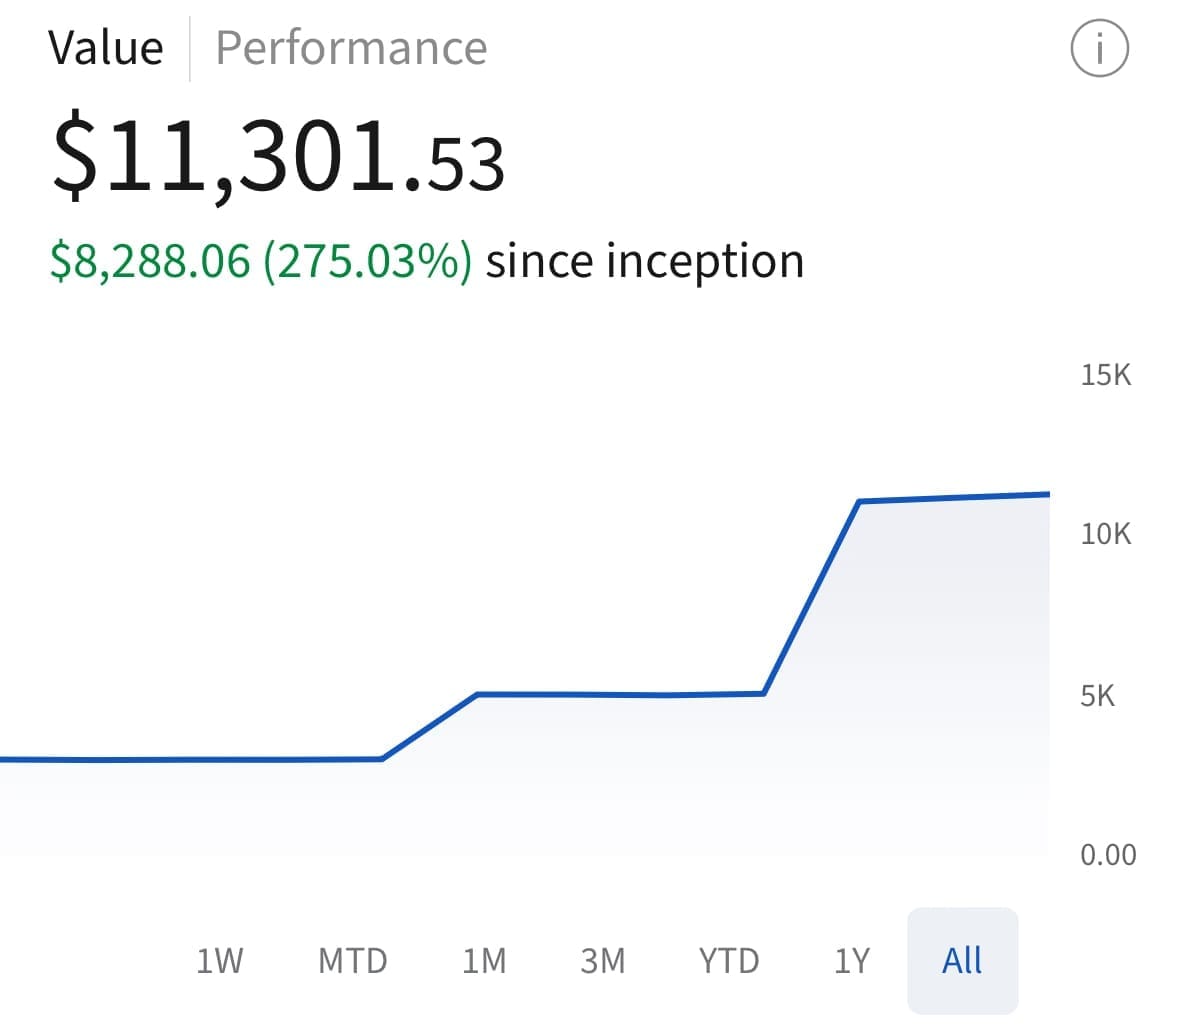Select the MTD time range

352,961
